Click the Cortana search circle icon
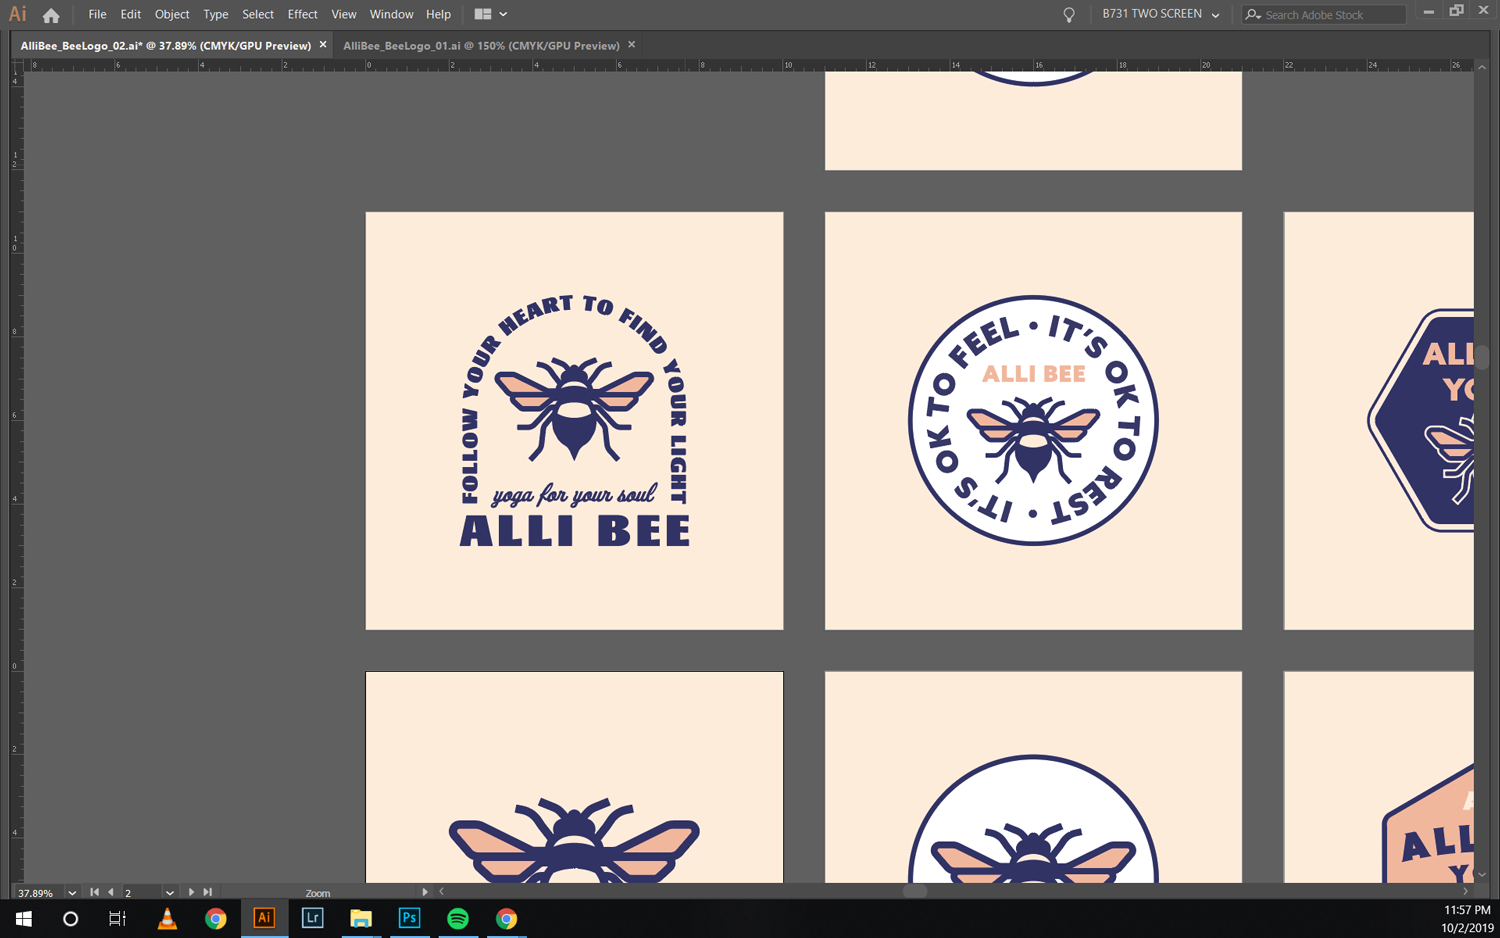The height and width of the screenshot is (938, 1500). tap(70, 918)
